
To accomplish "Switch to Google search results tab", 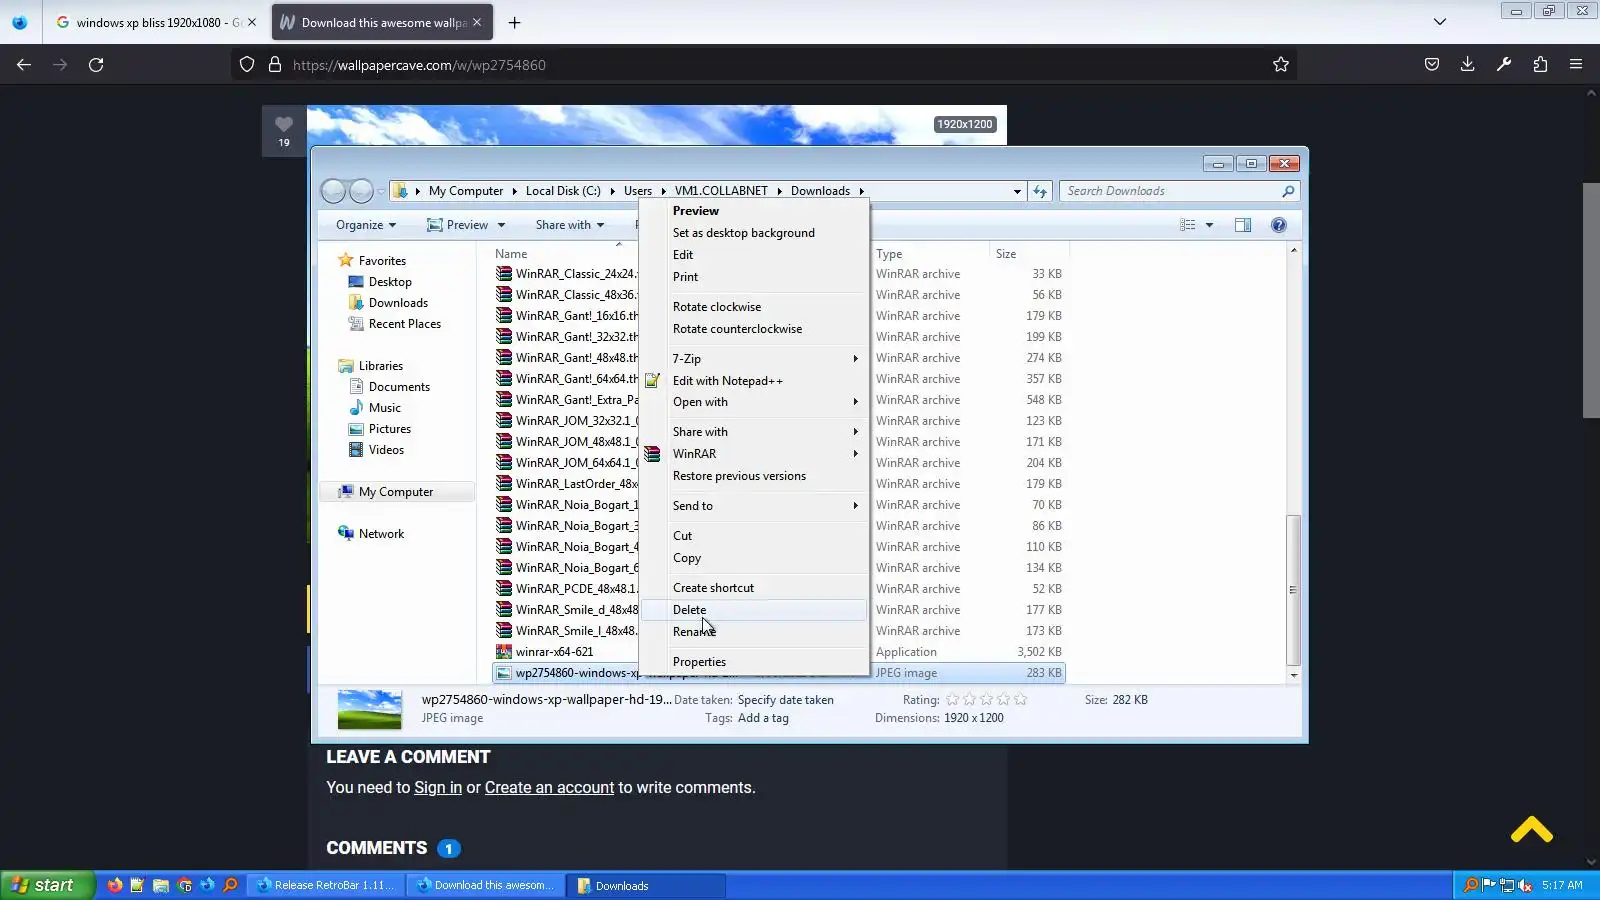I will coord(156,22).
